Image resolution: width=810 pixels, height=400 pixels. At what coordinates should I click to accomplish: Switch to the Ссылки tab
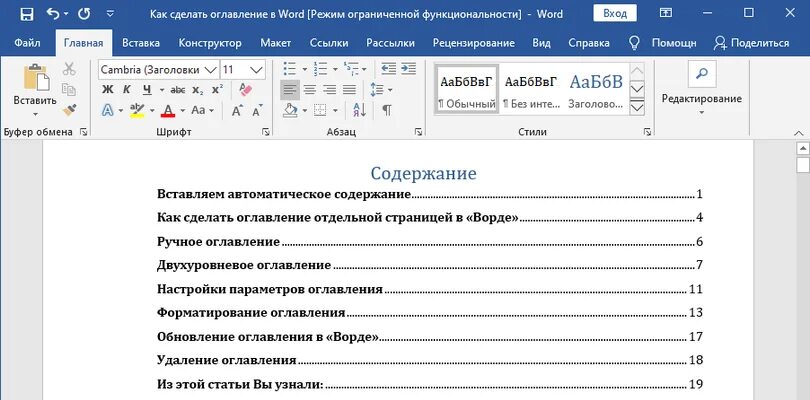coord(329,43)
